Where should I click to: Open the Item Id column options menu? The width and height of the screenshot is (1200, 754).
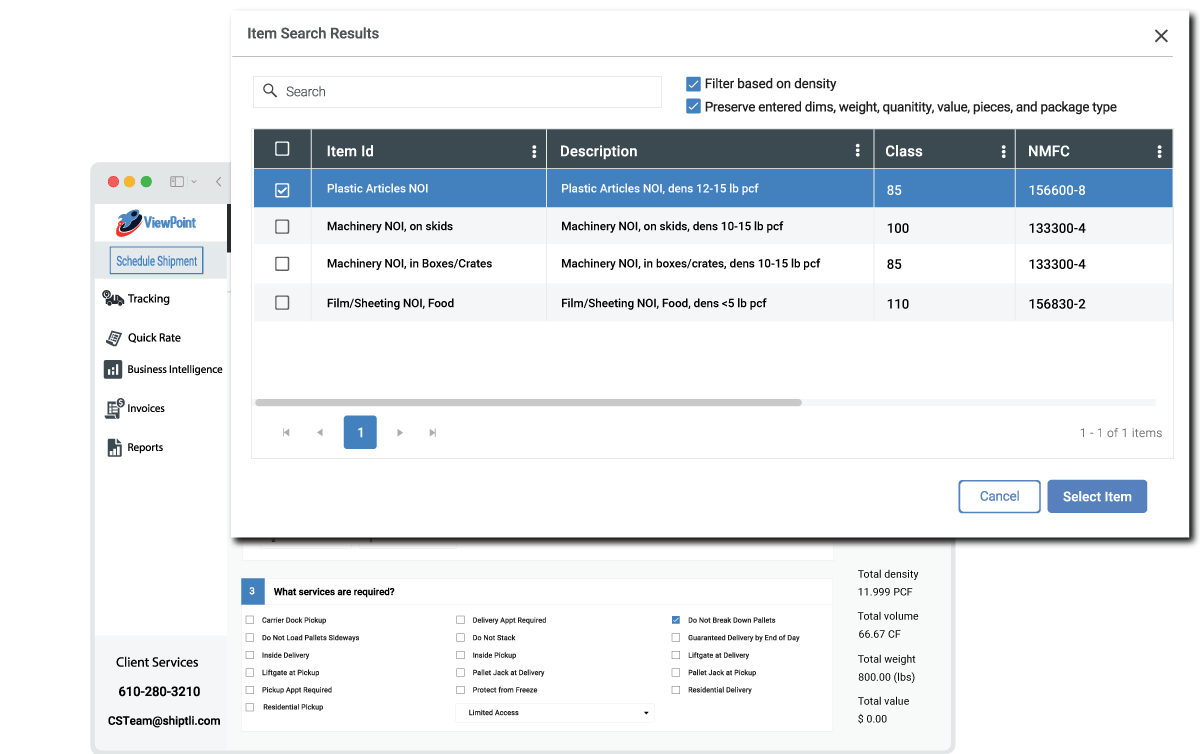pyautogui.click(x=534, y=152)
